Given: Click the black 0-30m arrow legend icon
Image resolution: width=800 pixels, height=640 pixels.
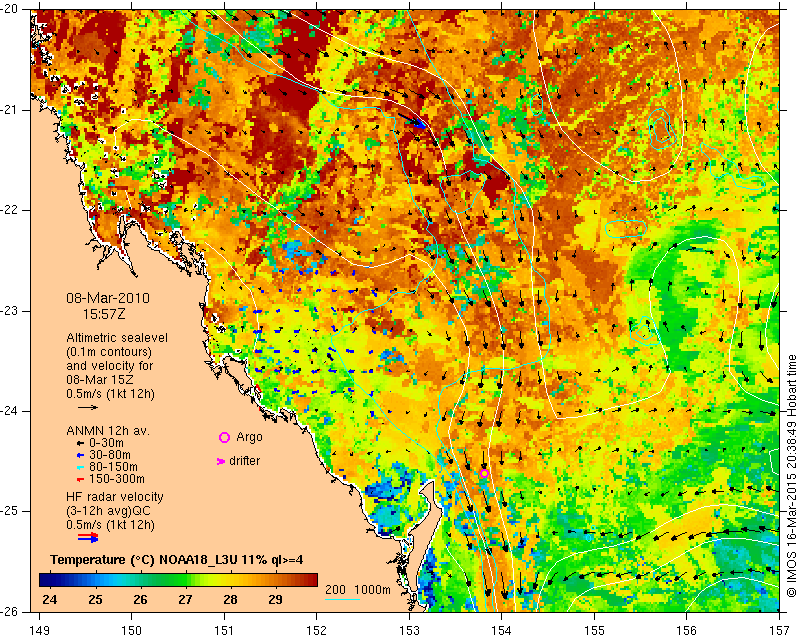Looking at the screenshot, I should pos(80,443).
